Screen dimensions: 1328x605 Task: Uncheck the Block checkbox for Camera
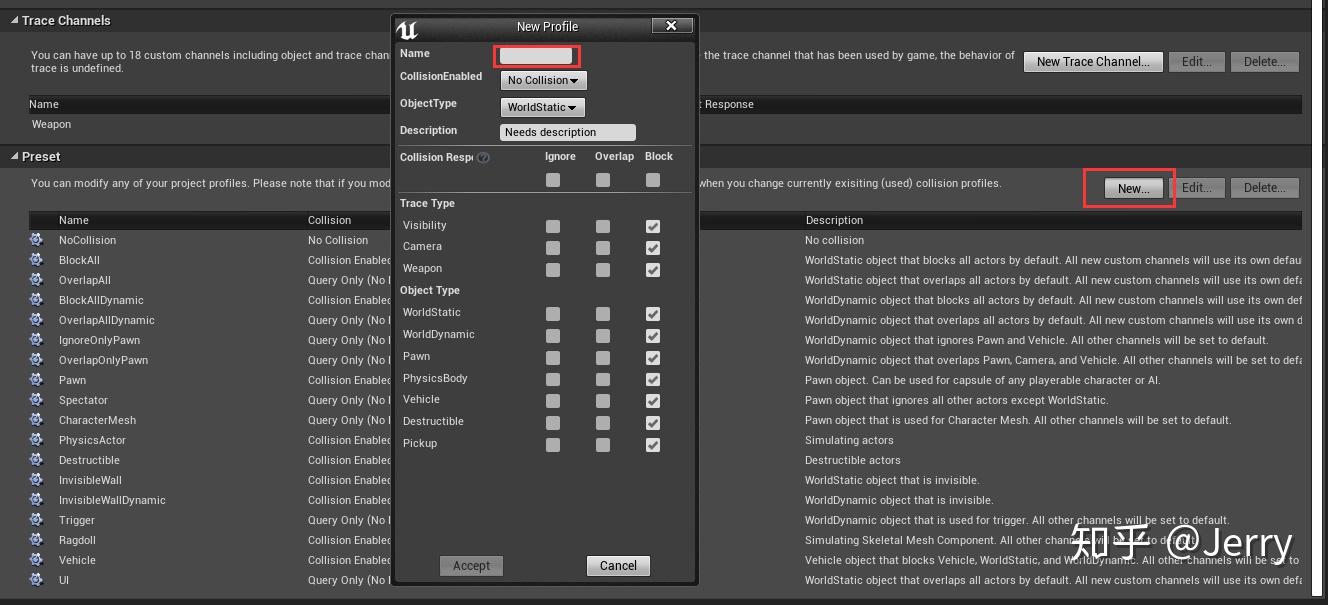653,247
